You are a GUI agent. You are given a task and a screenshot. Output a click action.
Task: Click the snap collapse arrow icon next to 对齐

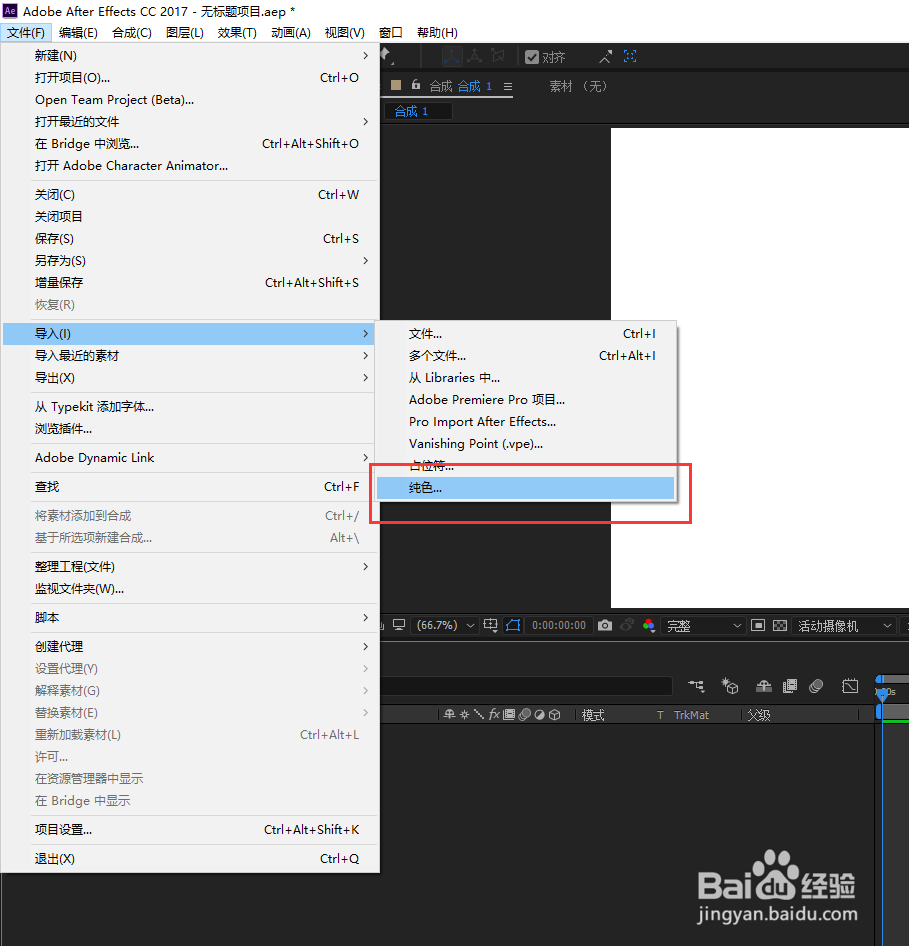click(x=605, y=57)
